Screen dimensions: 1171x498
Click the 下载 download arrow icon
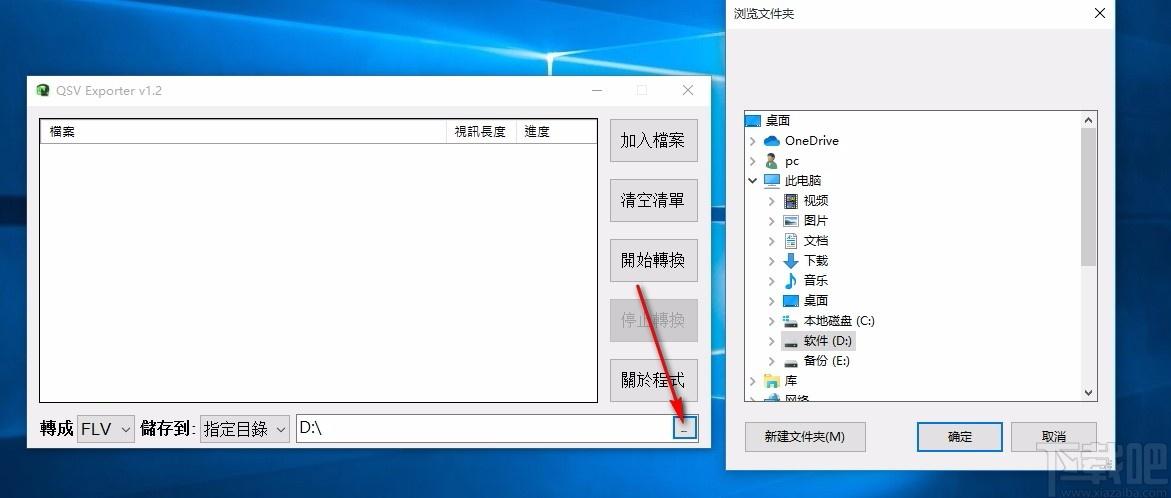coord(791,261)
